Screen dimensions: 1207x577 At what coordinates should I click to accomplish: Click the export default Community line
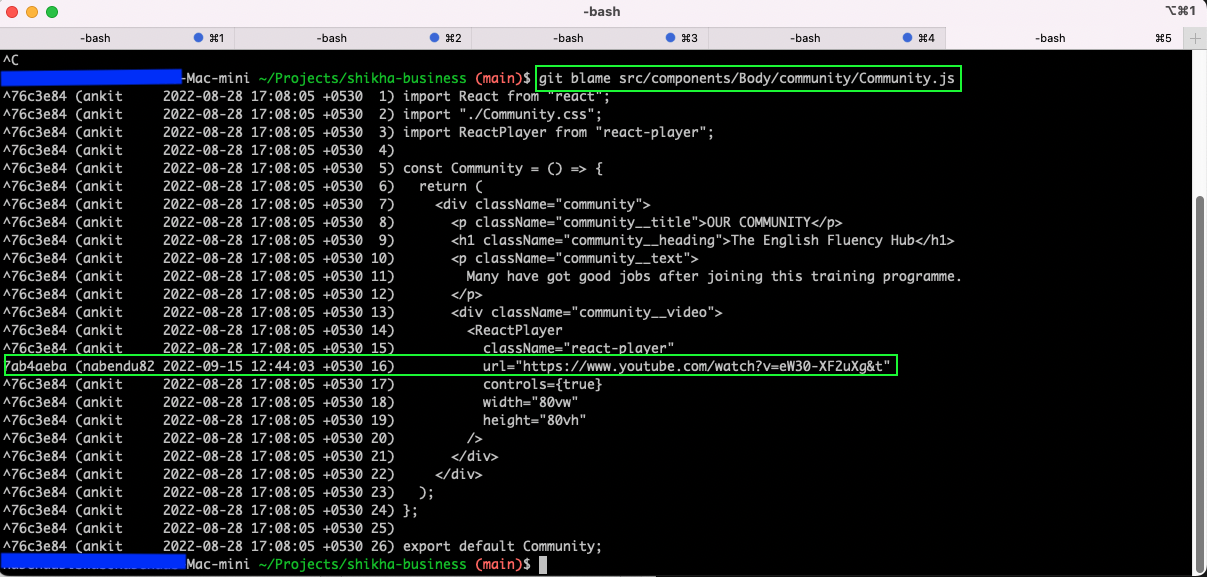click(501, 546)
